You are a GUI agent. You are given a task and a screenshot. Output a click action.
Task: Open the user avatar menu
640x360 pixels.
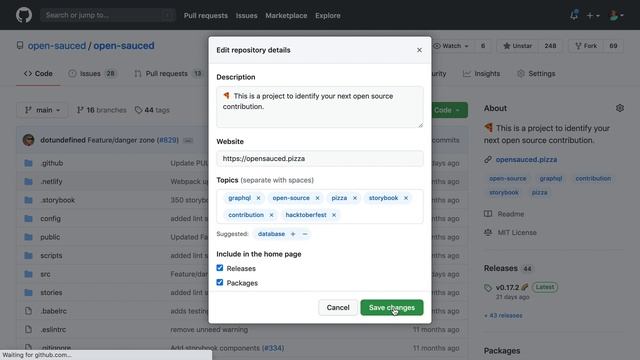(616, 16)
